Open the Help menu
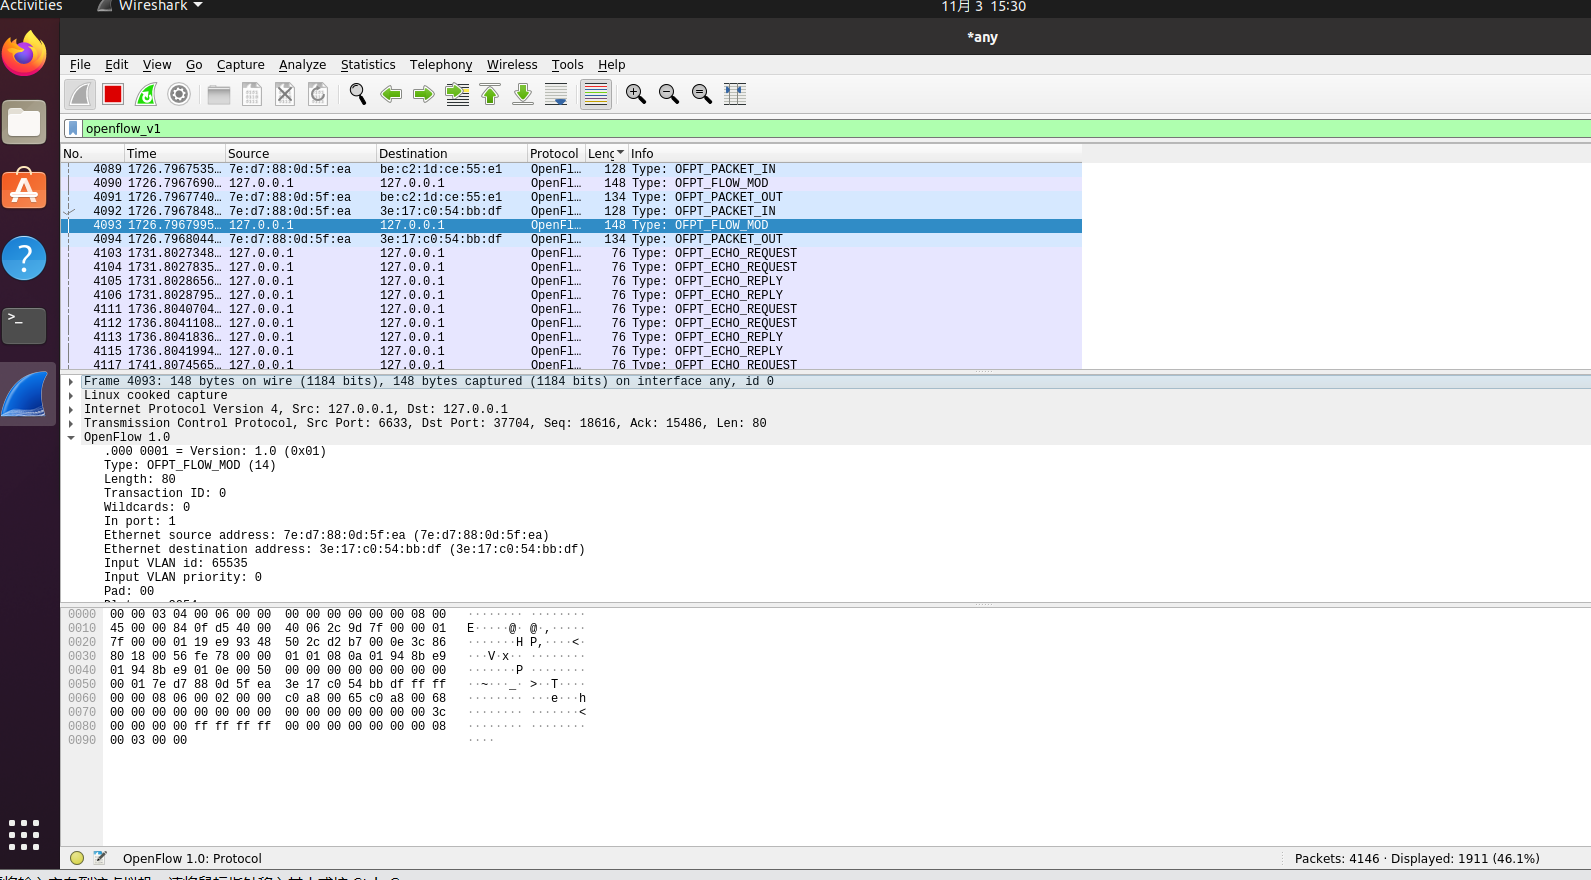 [x=612, y=65]
